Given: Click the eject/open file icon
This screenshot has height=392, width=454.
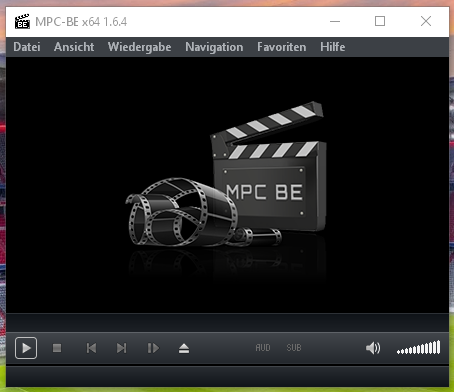Looking at the screenshot, I should coord(184,348).
